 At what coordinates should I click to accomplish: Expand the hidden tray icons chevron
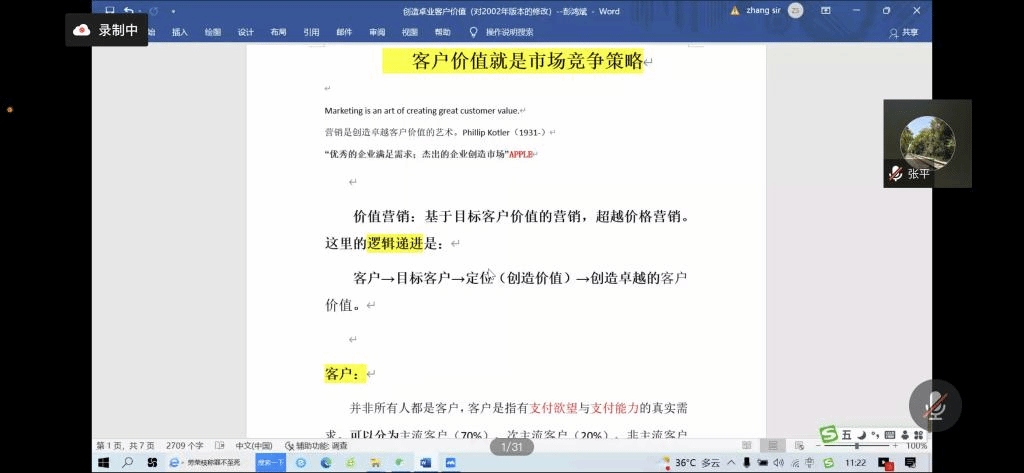coord(731,463)
